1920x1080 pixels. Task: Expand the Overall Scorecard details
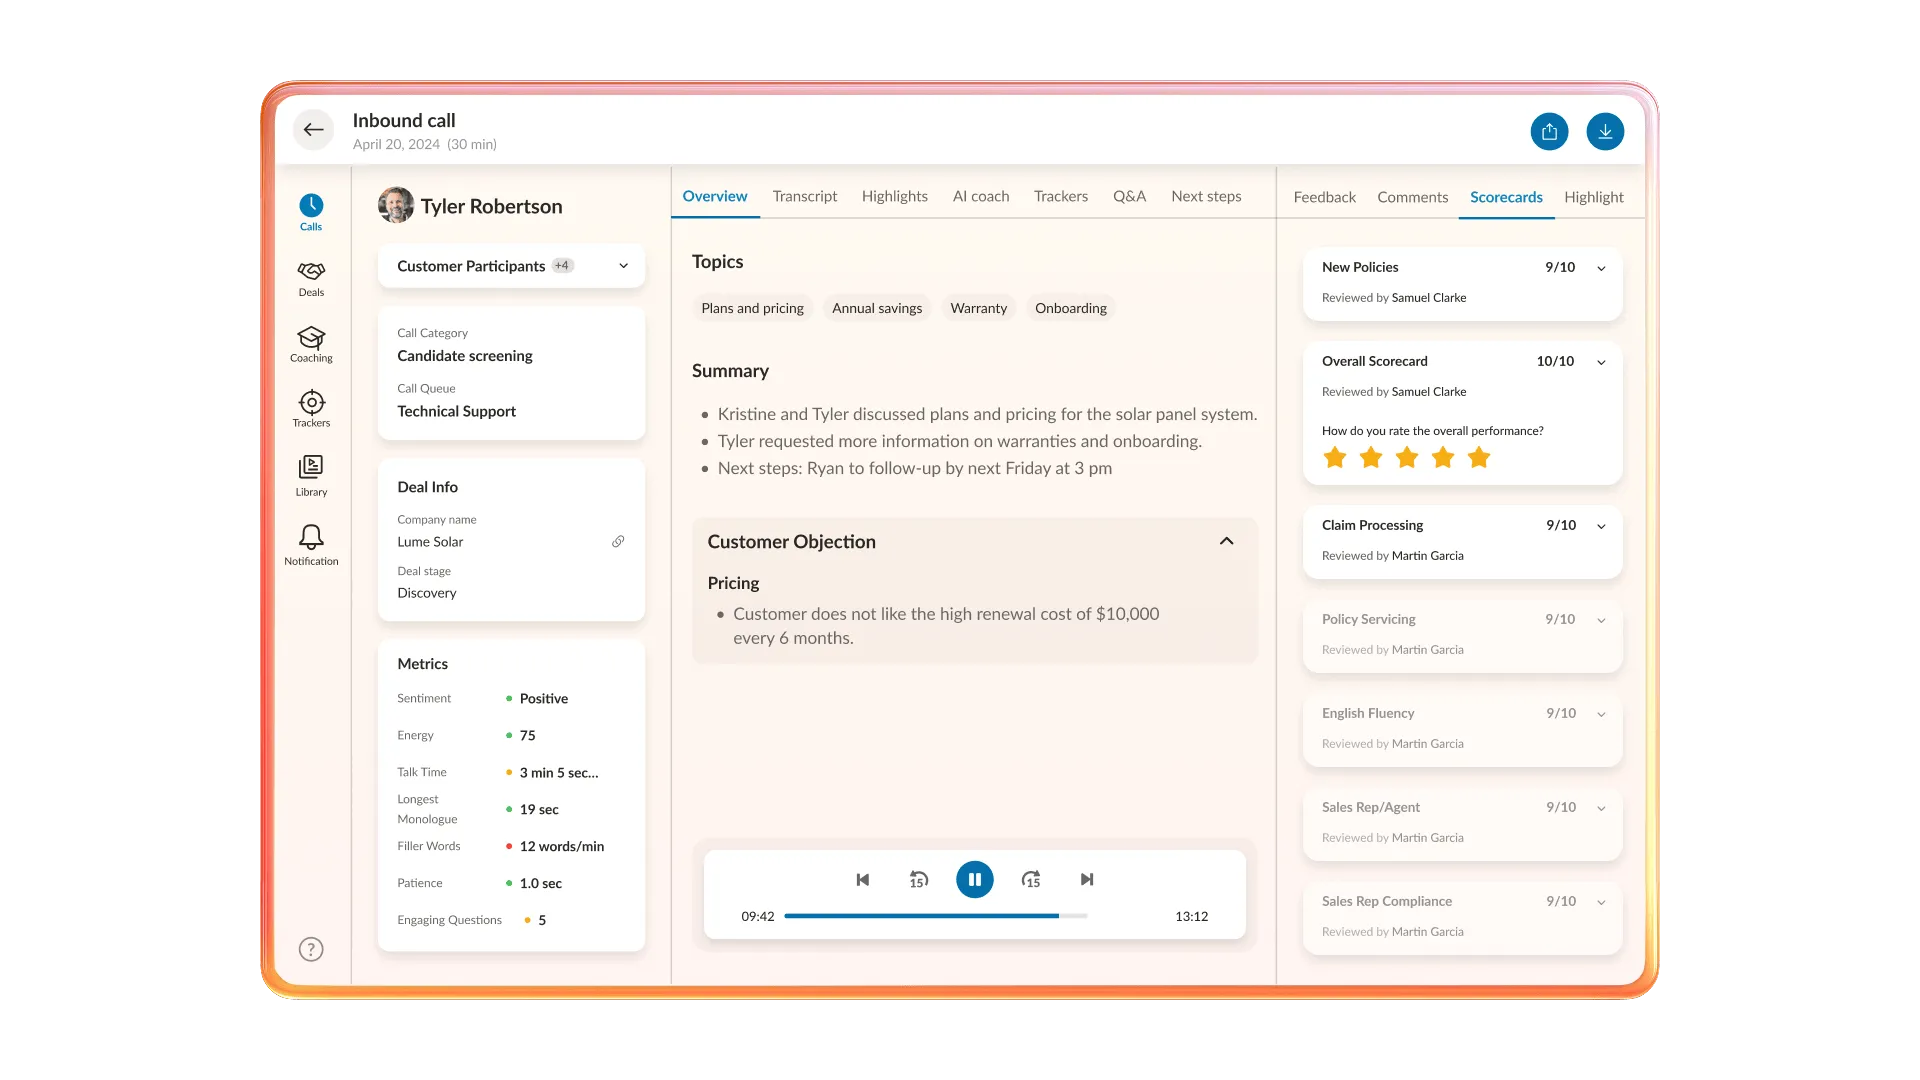point(1601,361)
